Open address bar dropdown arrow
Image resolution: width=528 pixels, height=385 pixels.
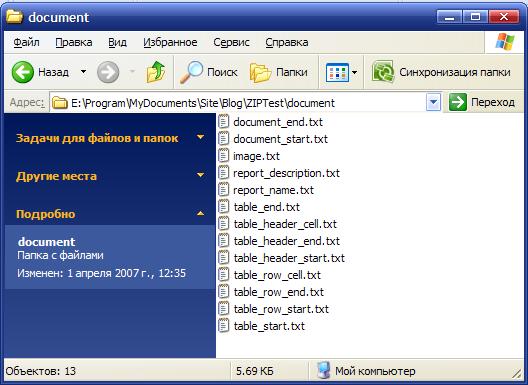(x=433, y=102)
